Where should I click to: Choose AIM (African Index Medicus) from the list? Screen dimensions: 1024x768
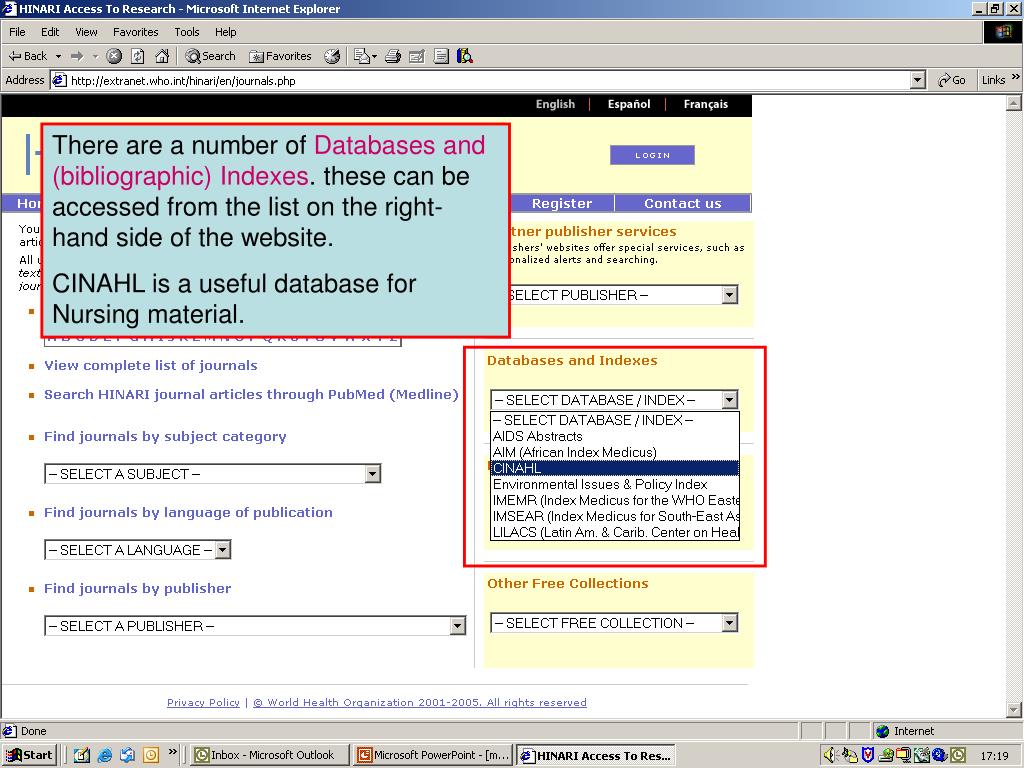point(615,452)
